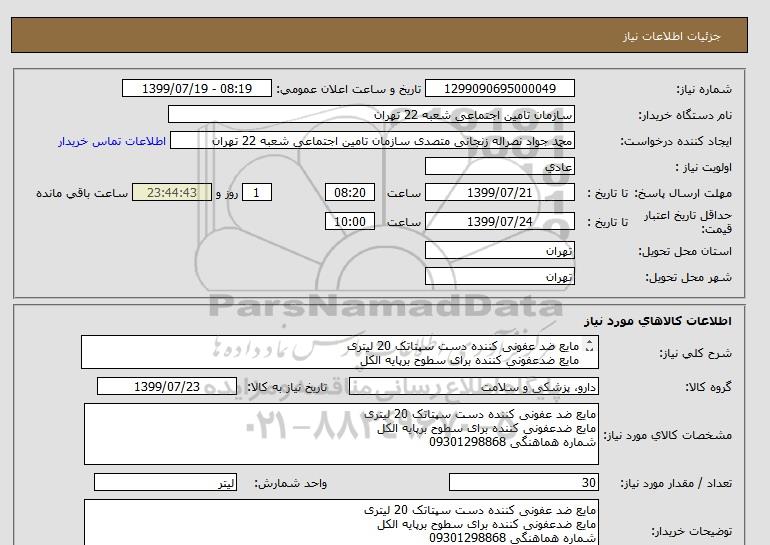Open buyer contact information link

click(112, 141)
